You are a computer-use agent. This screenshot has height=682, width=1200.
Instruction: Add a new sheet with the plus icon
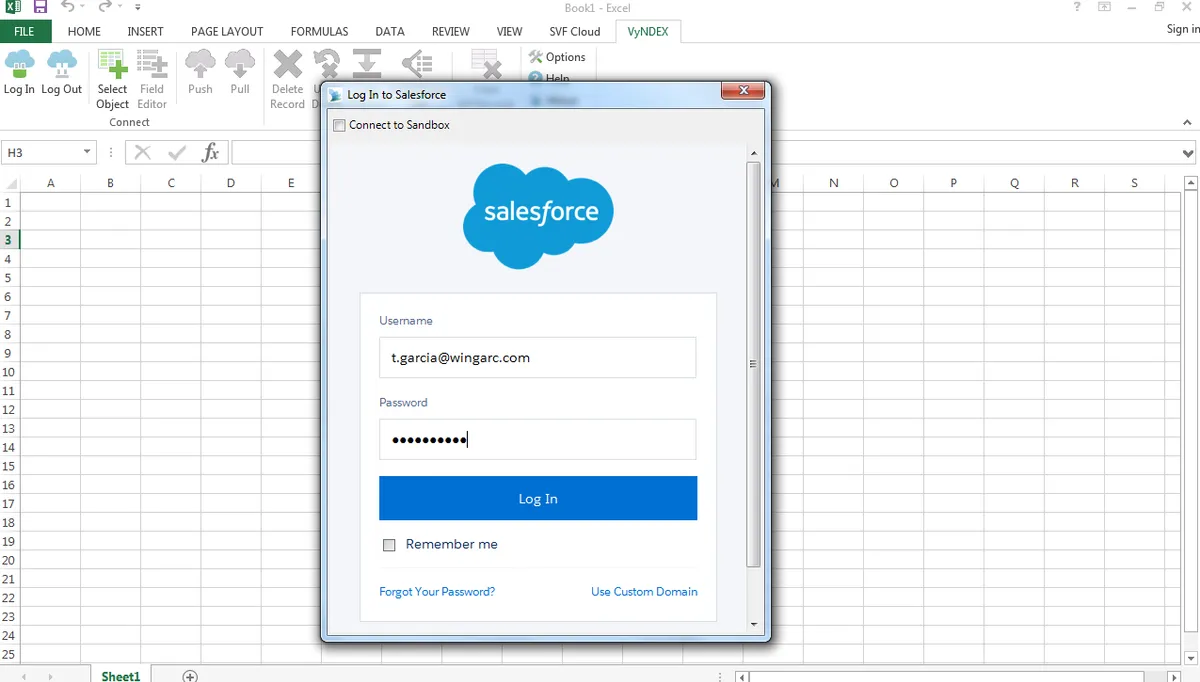coord(190,676)
